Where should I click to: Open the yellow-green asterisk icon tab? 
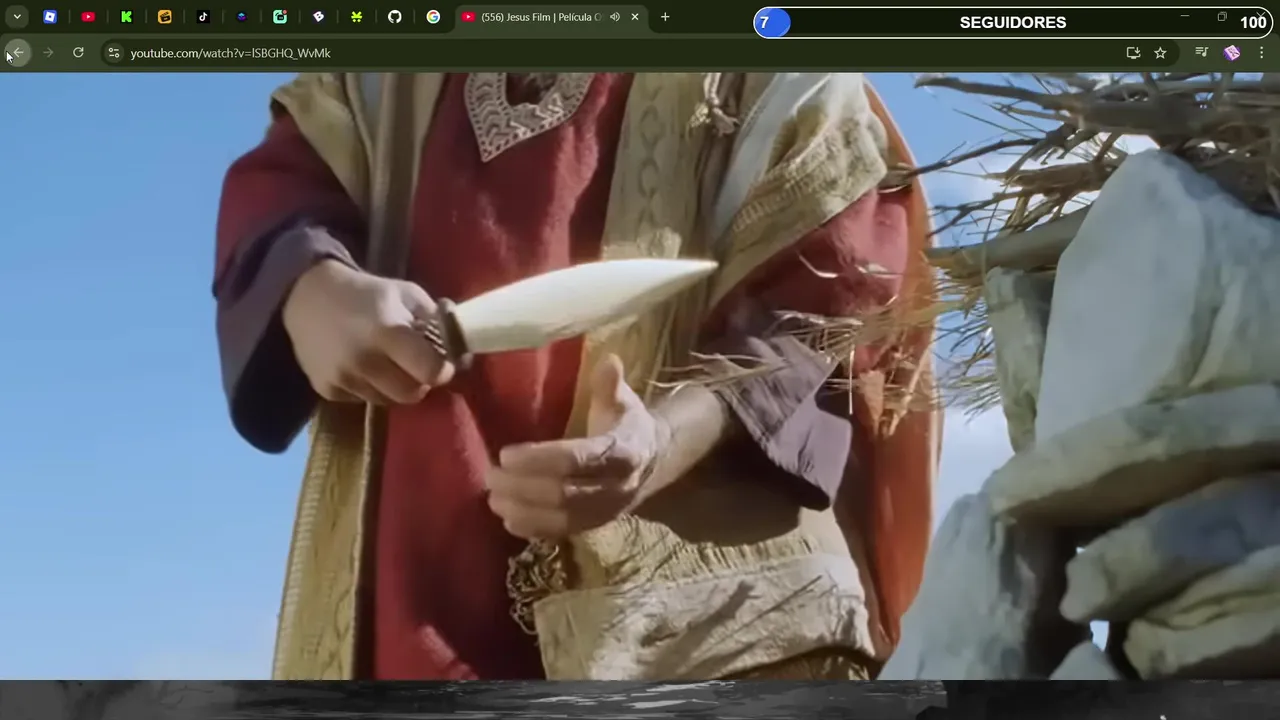pyautogui.click(x=357, y=17)
